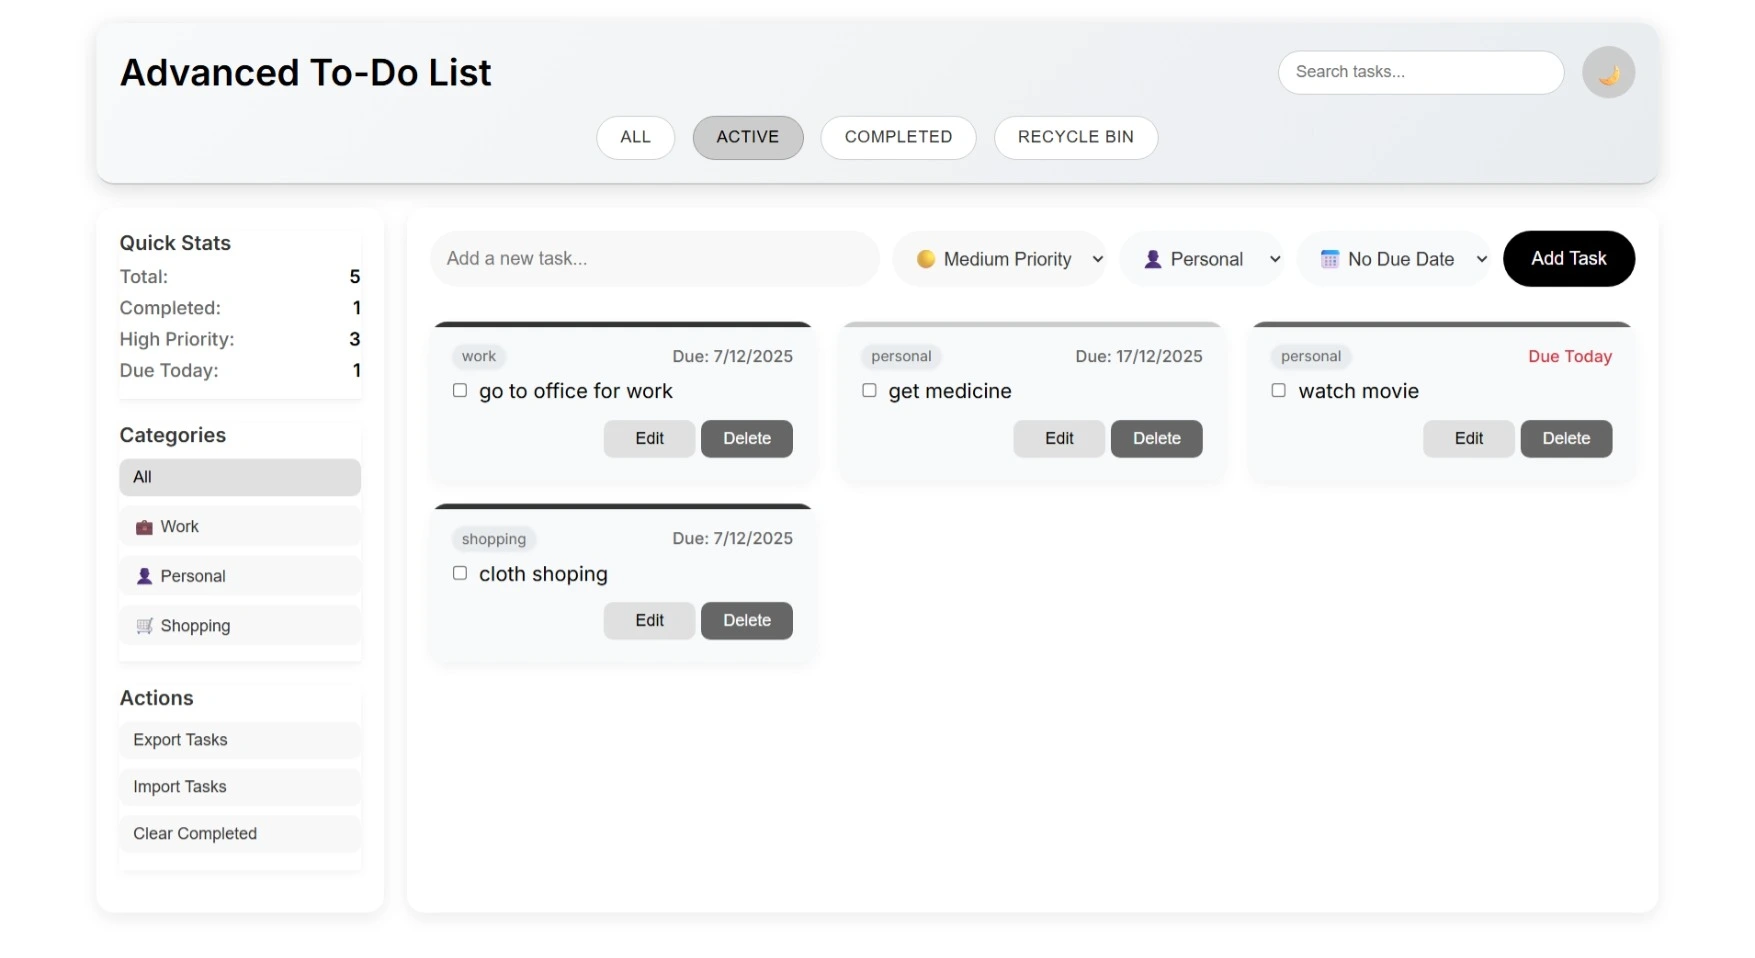Toggle dark mode with the moon icon
Viewport: 1755px width, 958px height.
tap(1608, 72)
